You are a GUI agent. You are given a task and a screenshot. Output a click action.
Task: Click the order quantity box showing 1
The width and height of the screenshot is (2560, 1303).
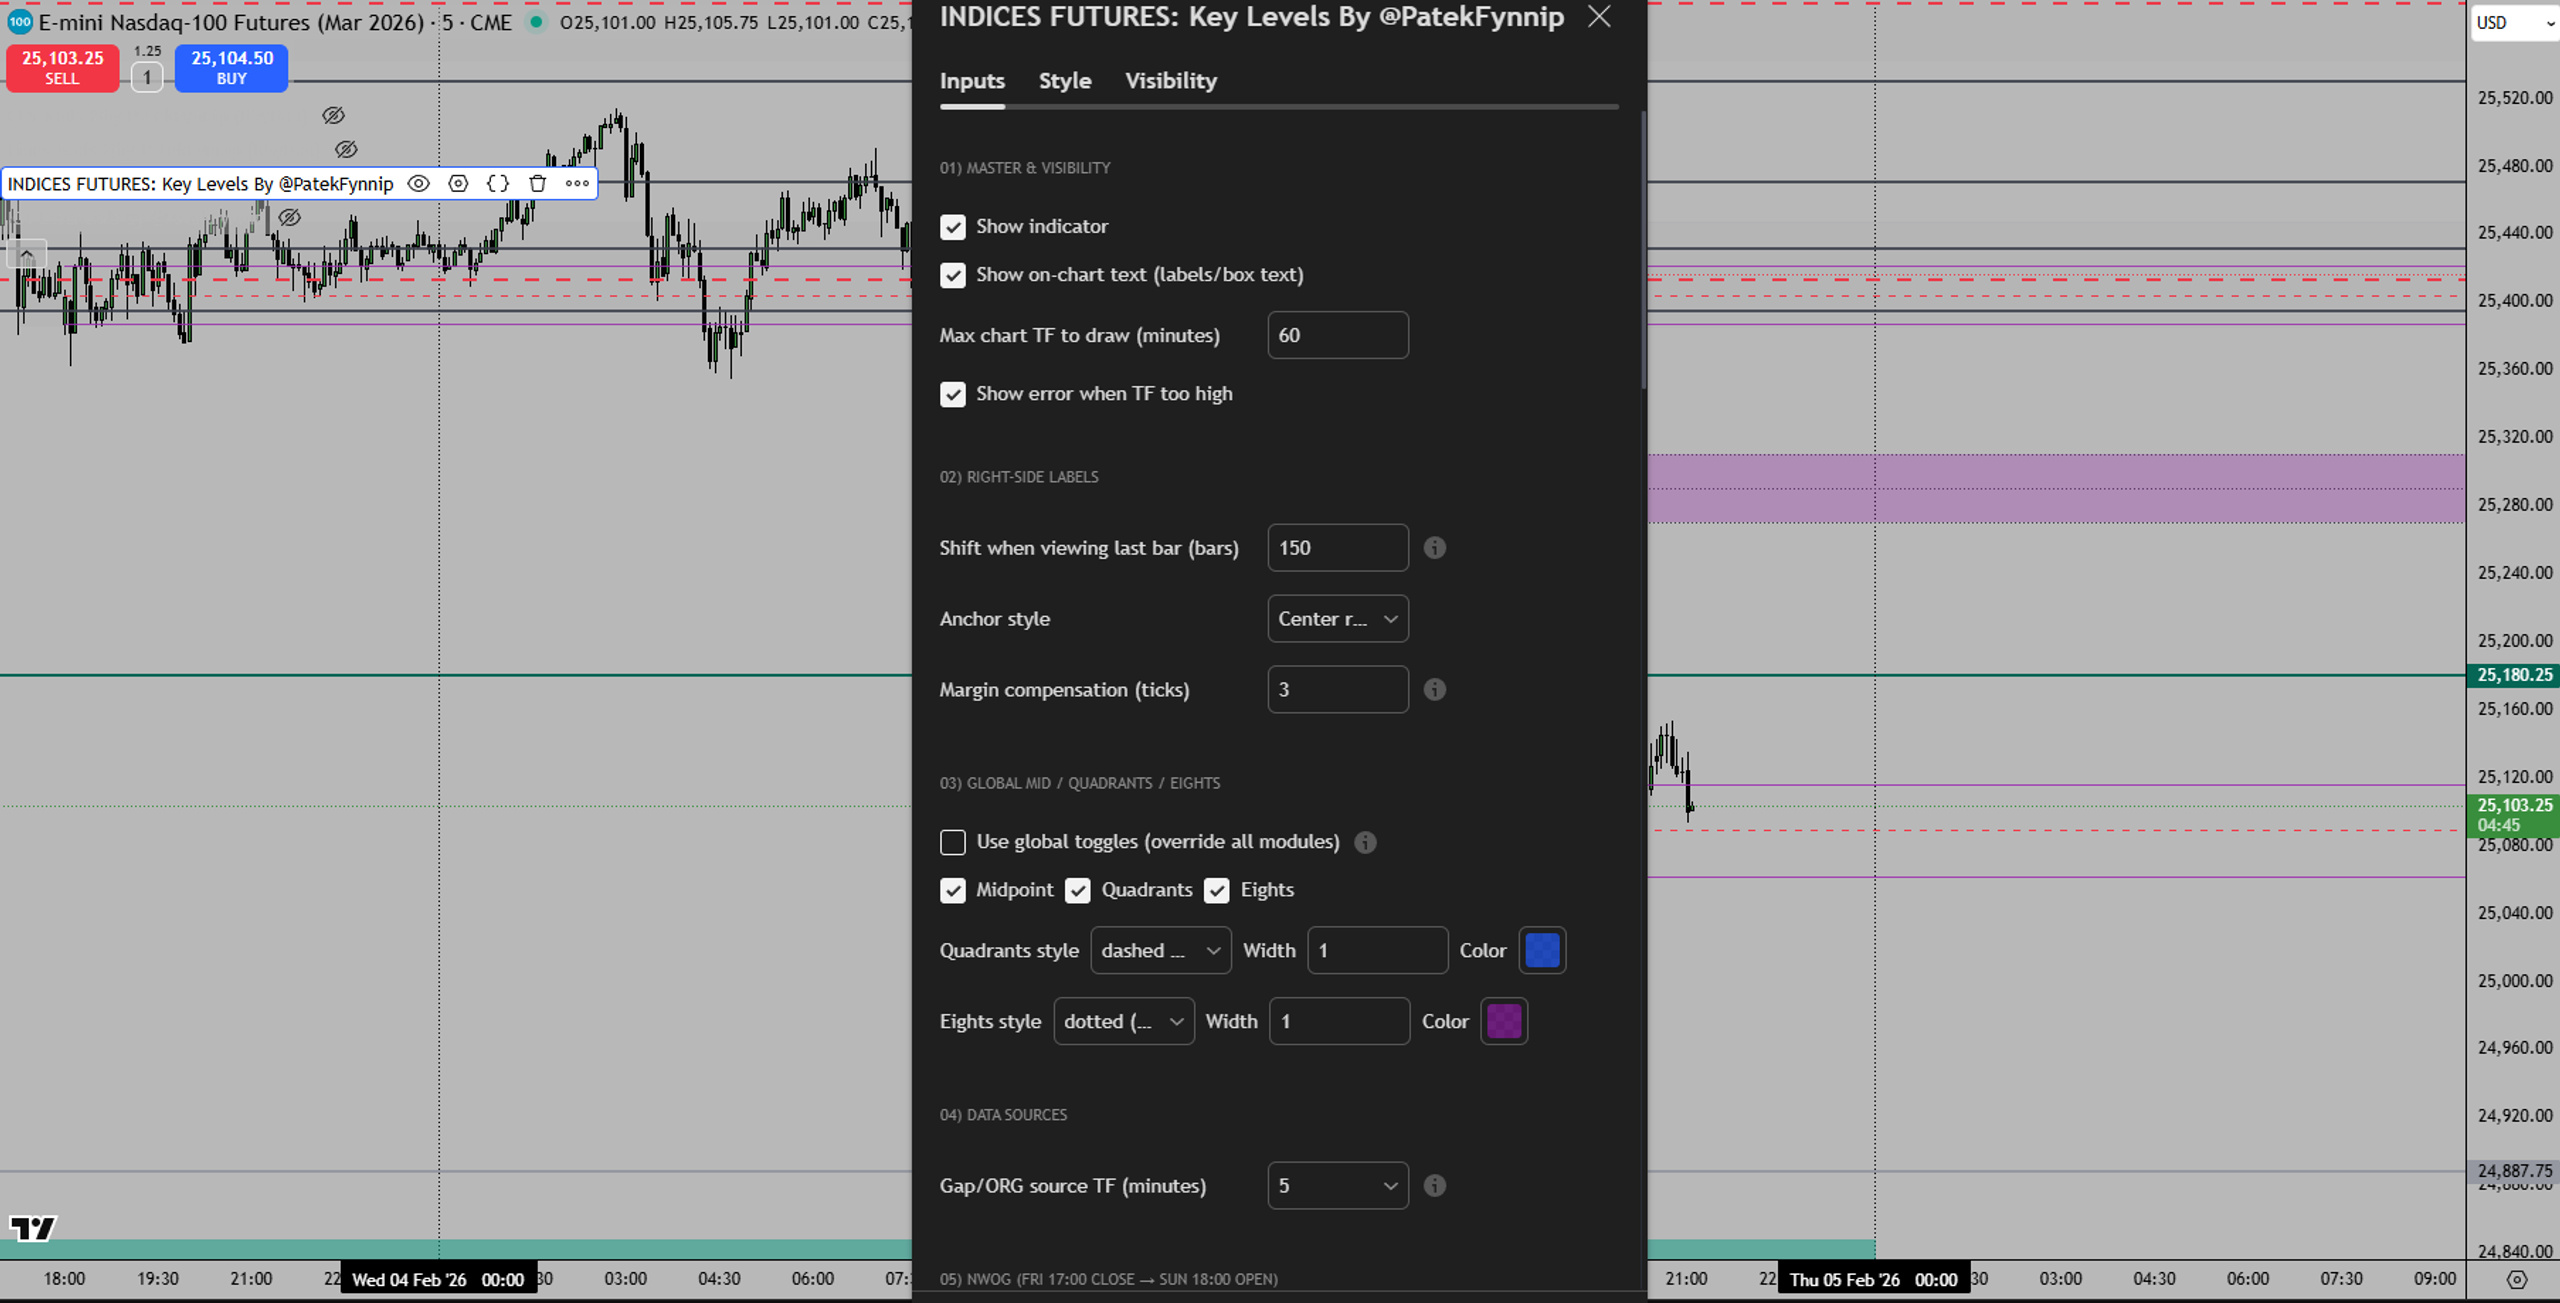[x=147, y=77]
